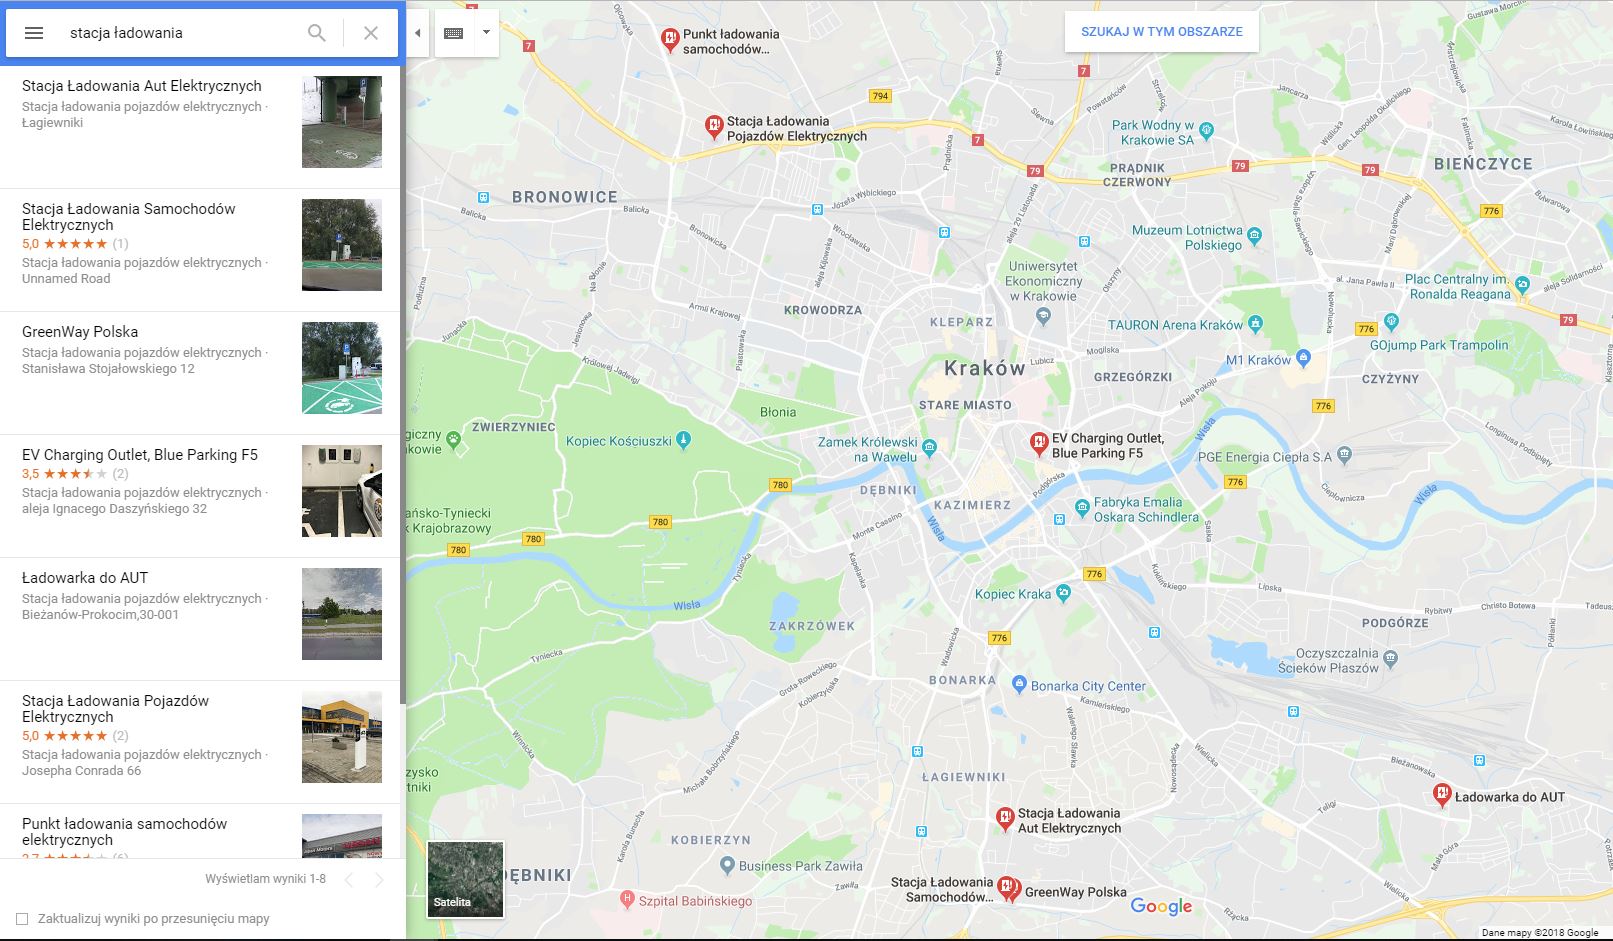Go to previous results page arrow

349,880
